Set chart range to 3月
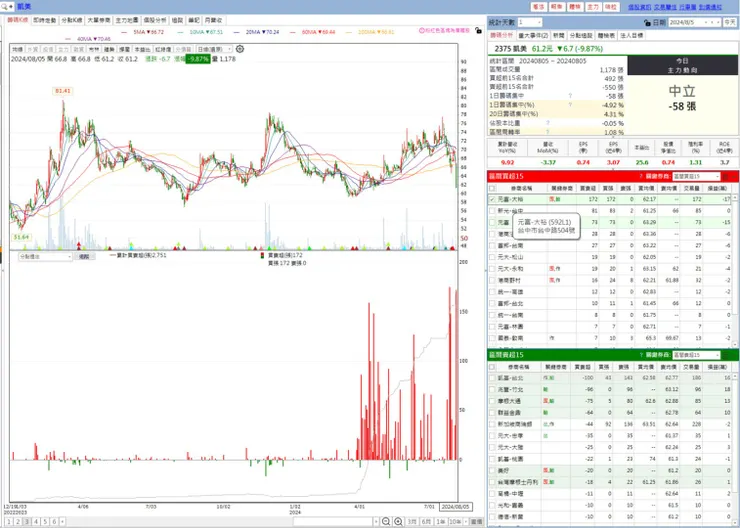 (x=412, y=521)
